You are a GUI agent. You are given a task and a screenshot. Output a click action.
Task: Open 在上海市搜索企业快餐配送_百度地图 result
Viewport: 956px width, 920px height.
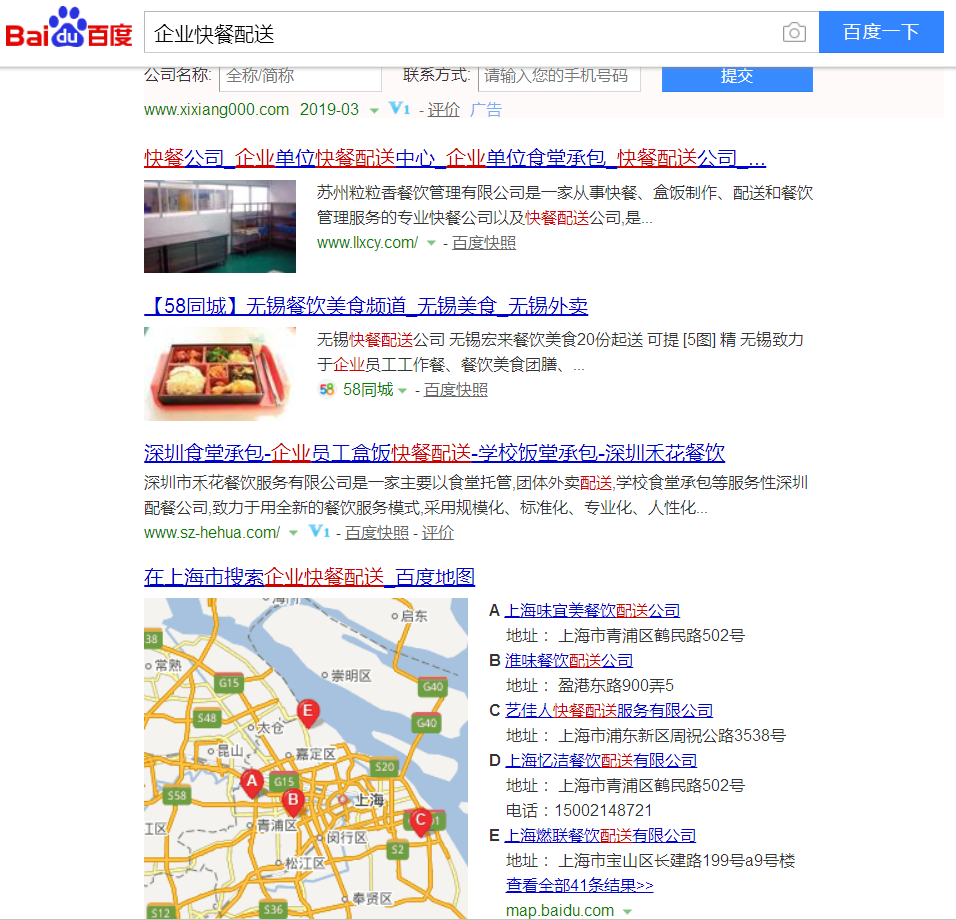click(x=309, y=577)
